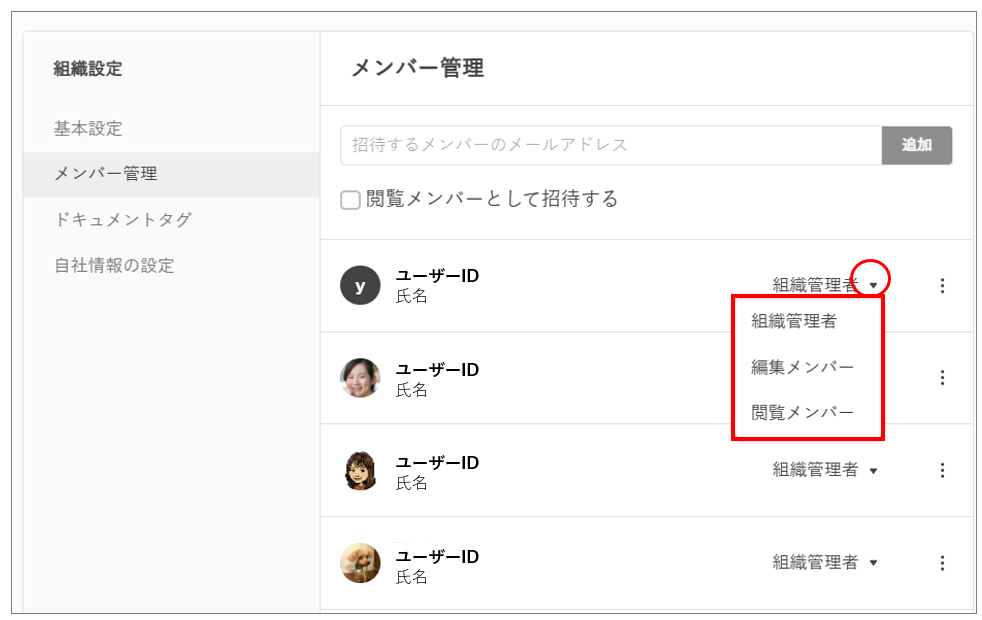Open 自社情報の設定 in the sidebar
Screen dimensions: 982x620
114,266
